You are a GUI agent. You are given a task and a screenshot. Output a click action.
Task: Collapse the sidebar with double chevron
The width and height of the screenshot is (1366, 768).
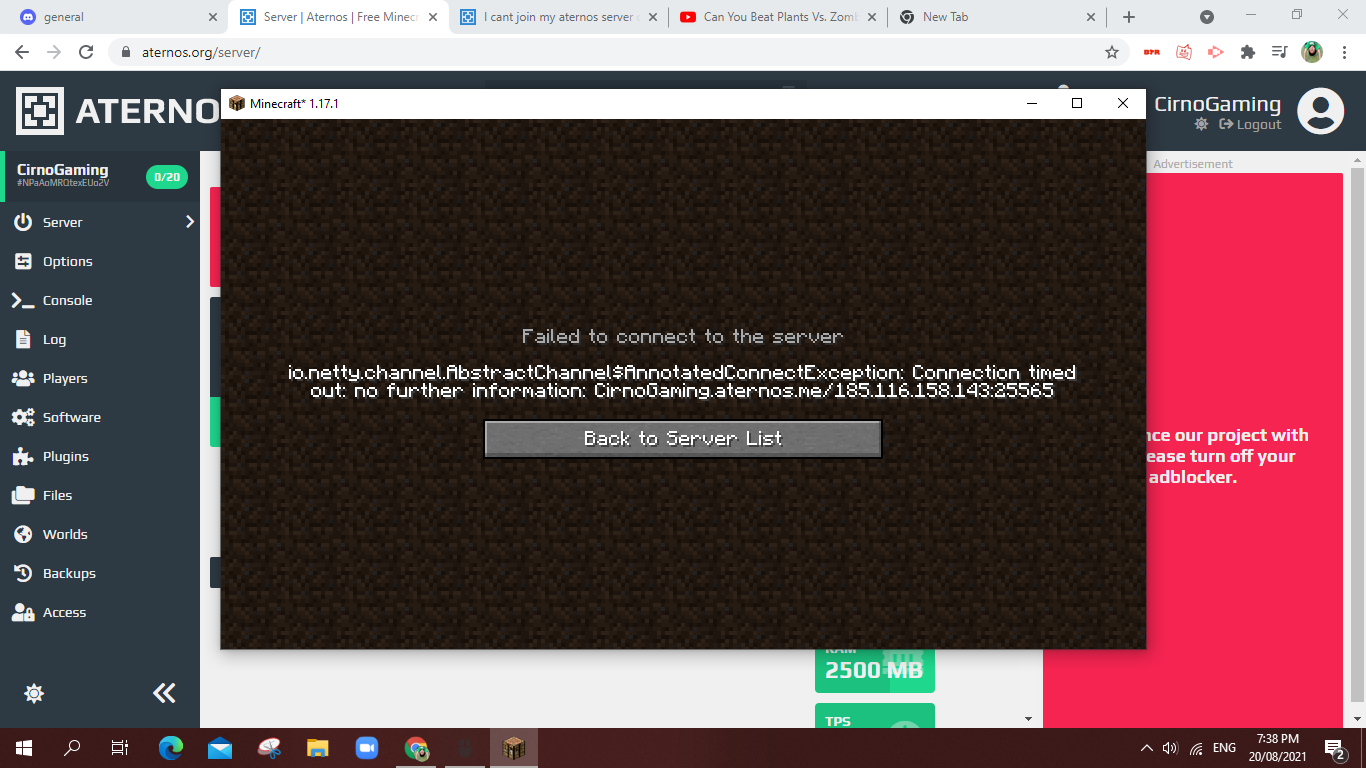(x=164, y=693)
